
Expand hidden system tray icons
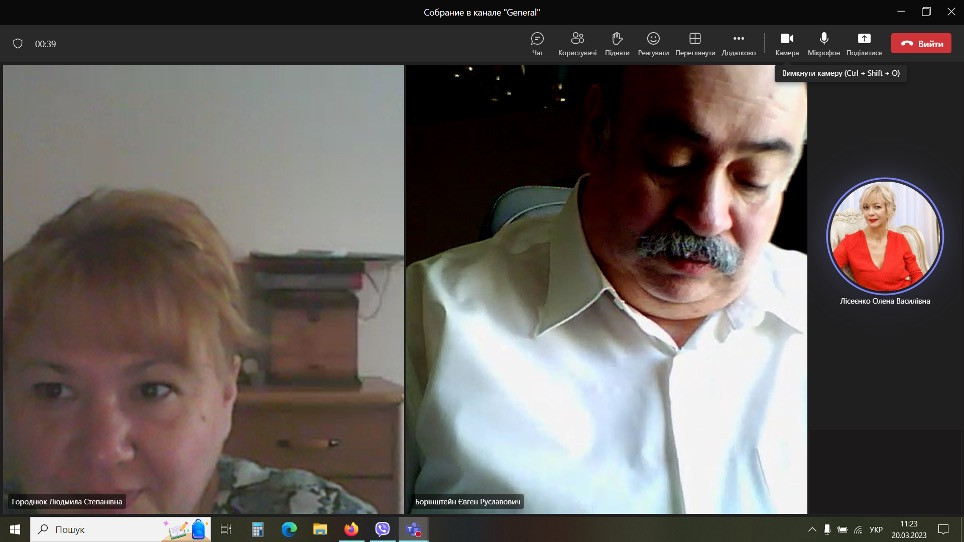[812, 529]
